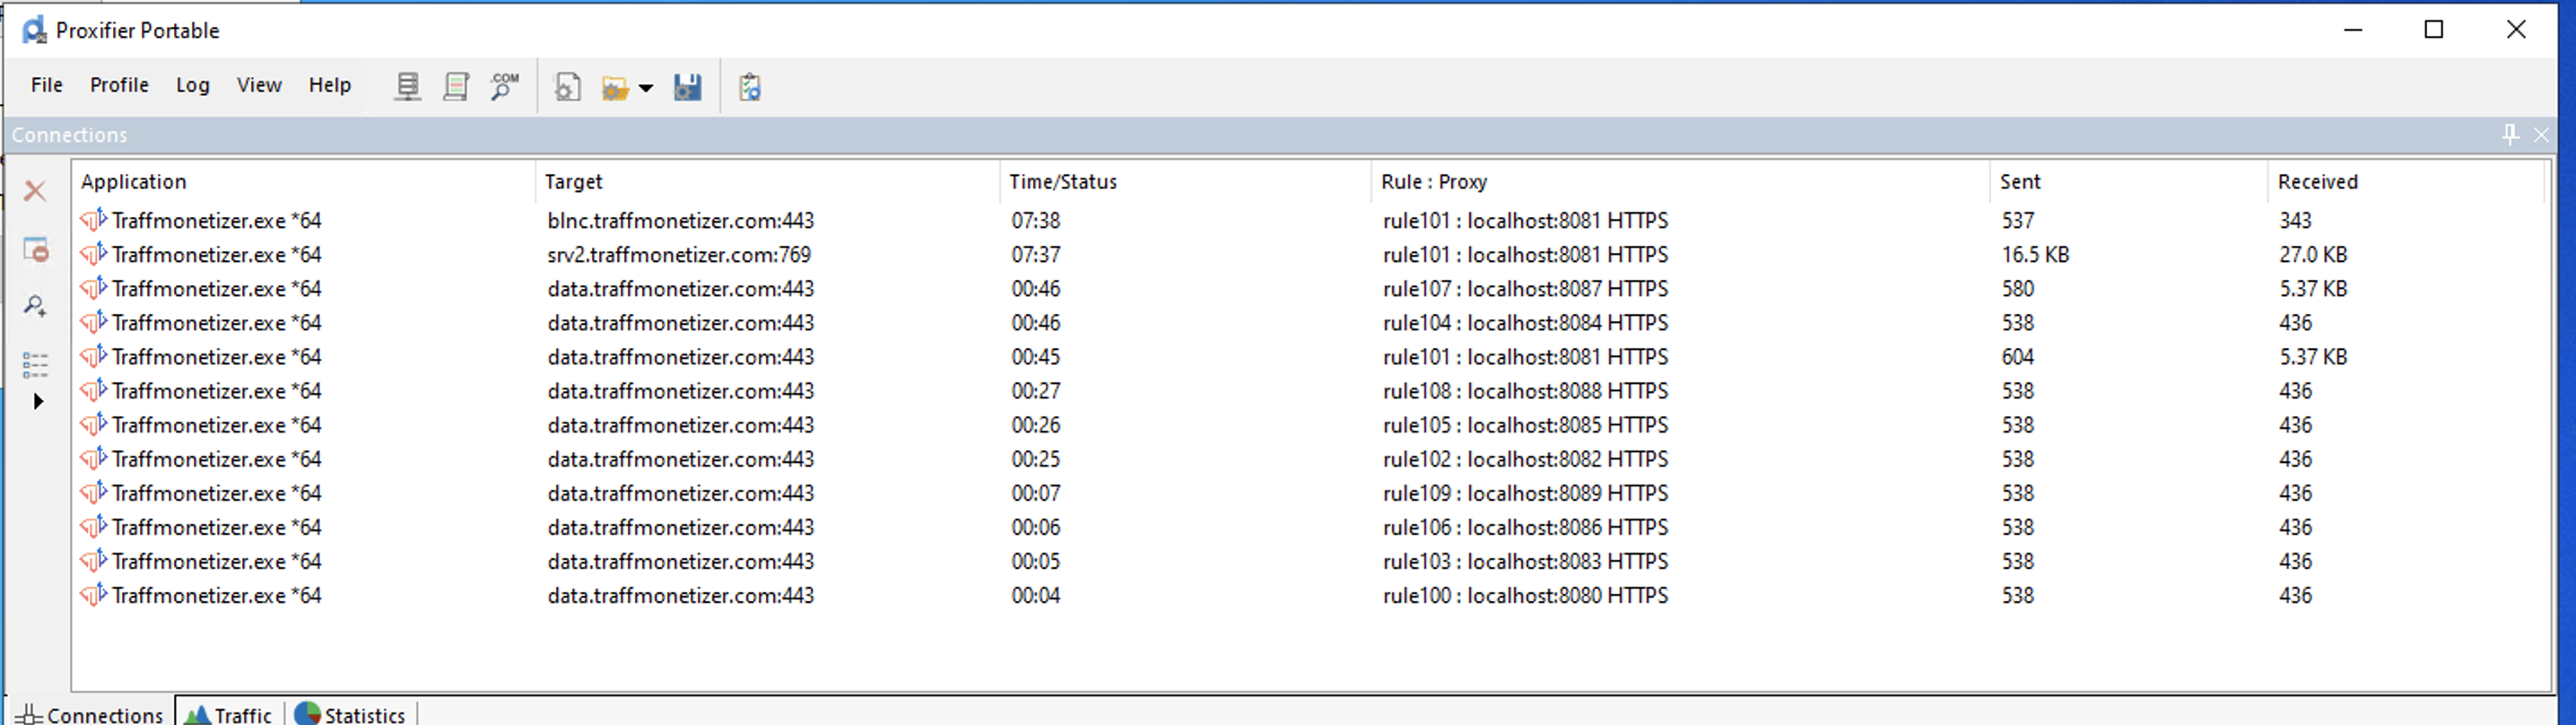Click connection icon in the 00:45 row
Viewport: 2576px width, 725px height.
(93, 356)
